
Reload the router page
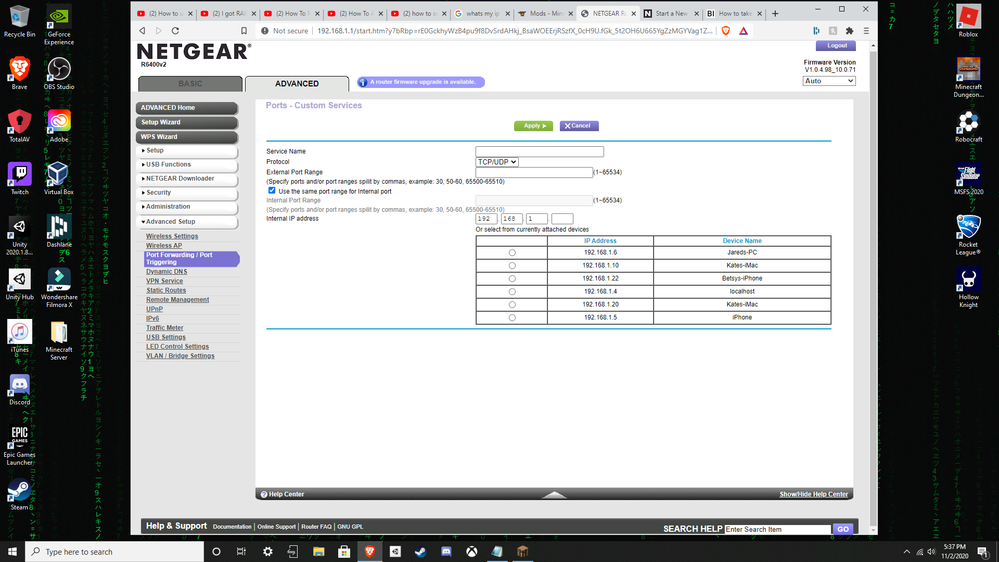click(175, 31)
